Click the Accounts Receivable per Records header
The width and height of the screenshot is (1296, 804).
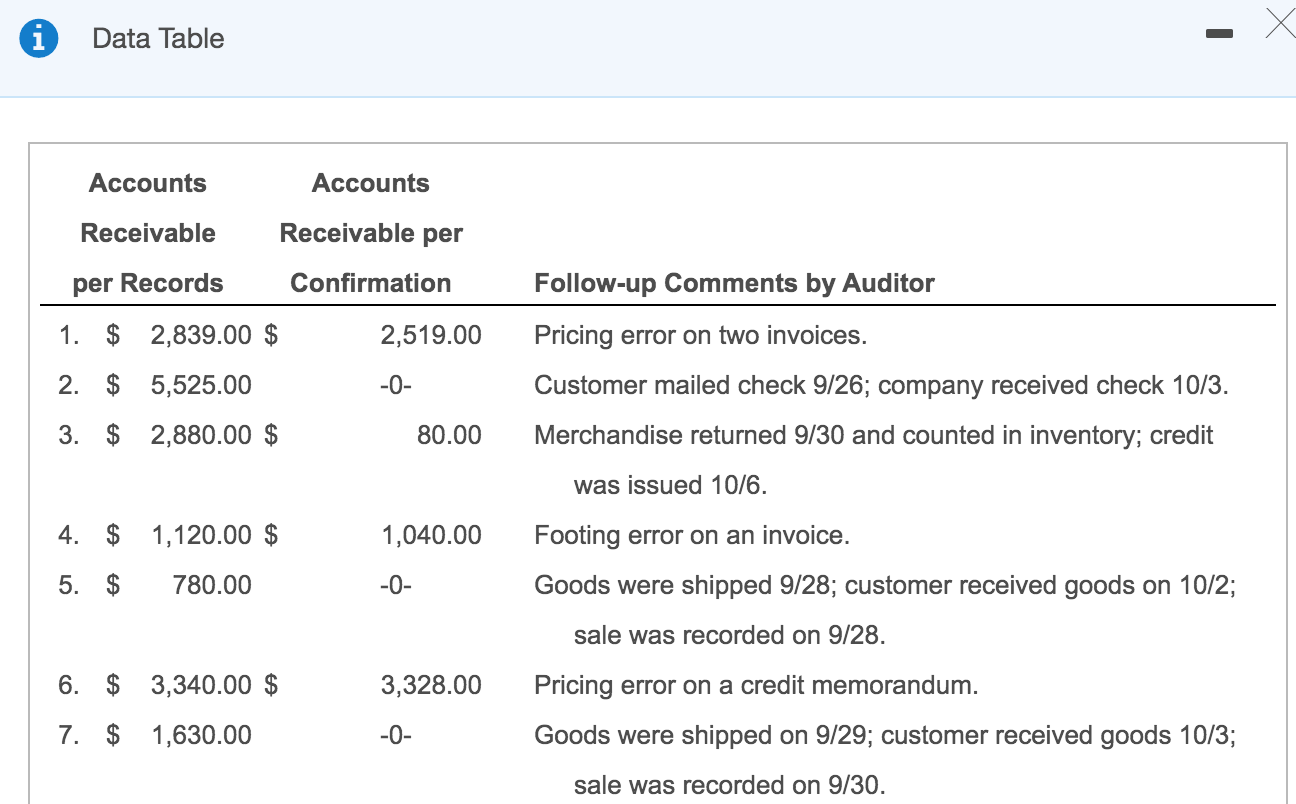147,232
